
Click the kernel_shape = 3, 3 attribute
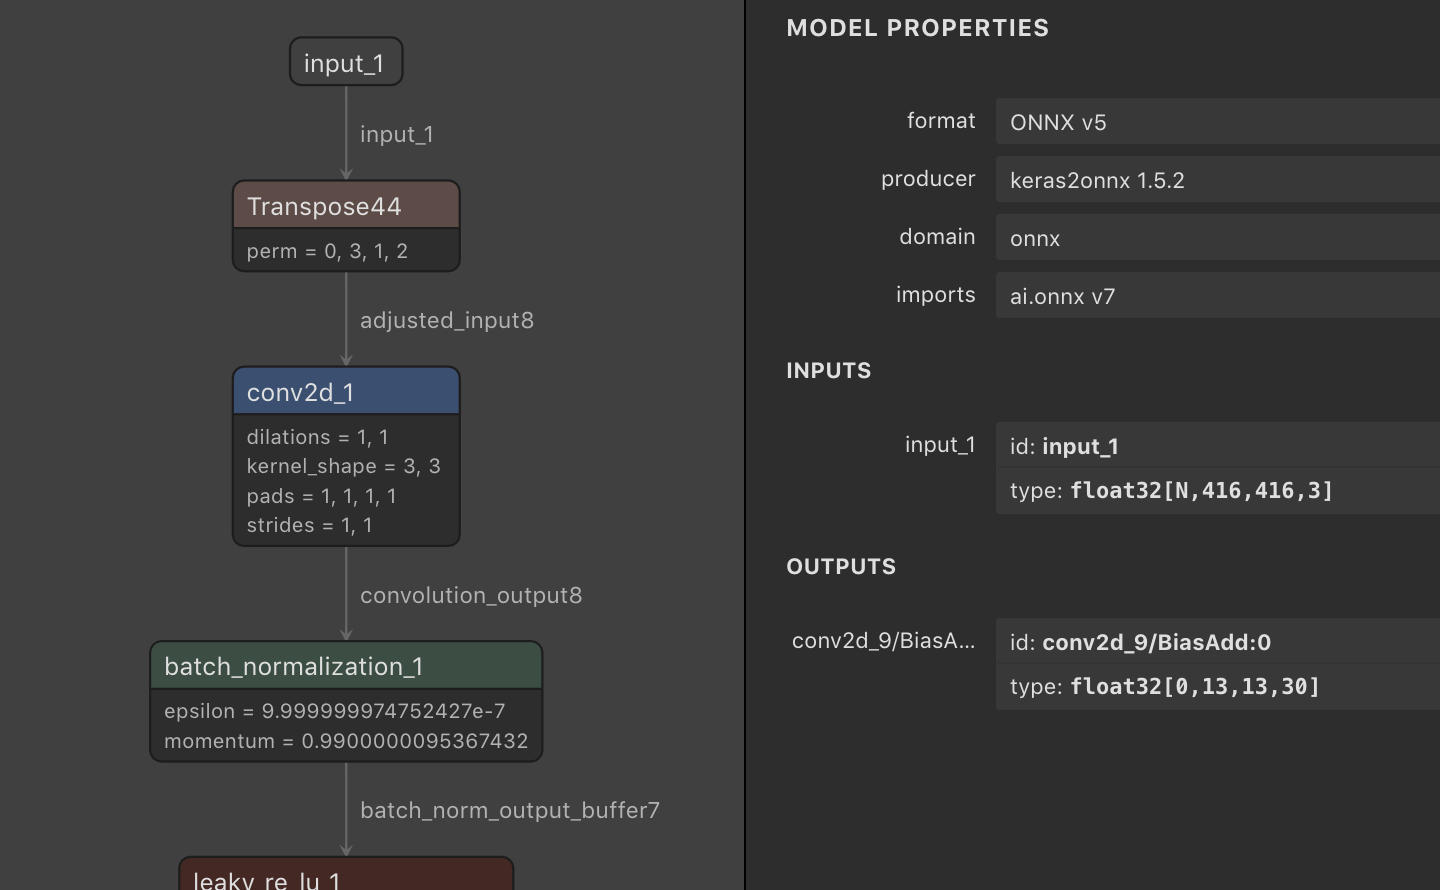(343, 466)
